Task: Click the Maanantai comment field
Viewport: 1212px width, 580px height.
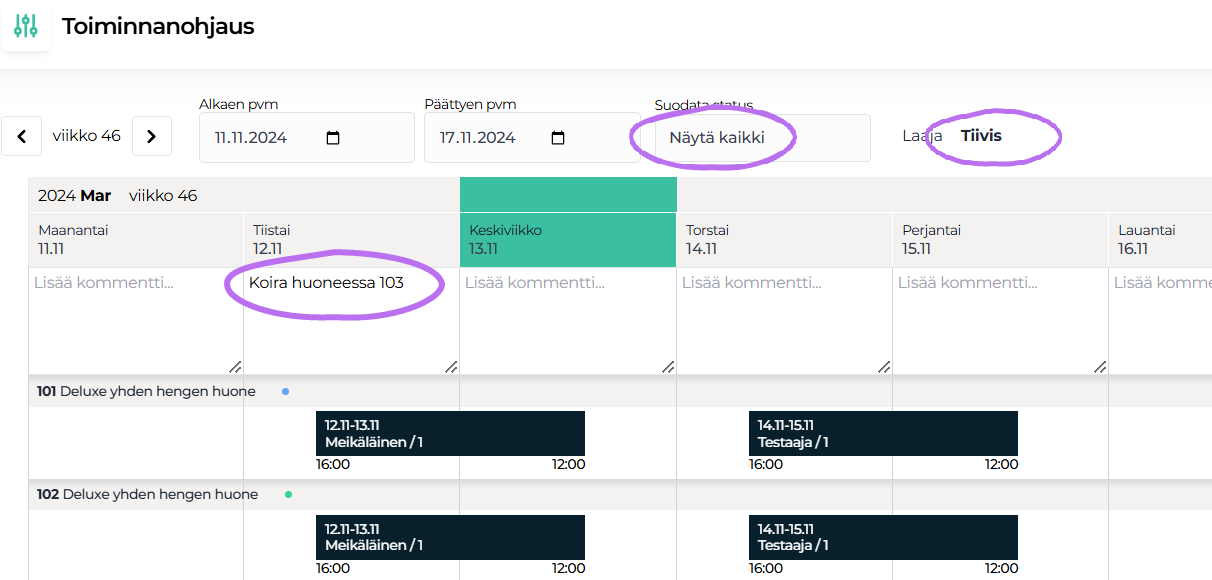Action: (x=135, y=320)
